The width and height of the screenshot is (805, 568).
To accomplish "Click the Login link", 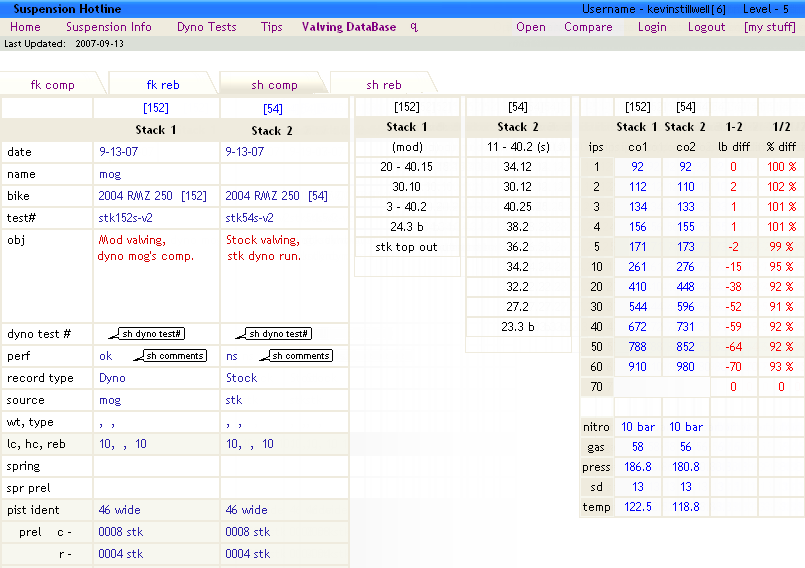I will (652, 27).
